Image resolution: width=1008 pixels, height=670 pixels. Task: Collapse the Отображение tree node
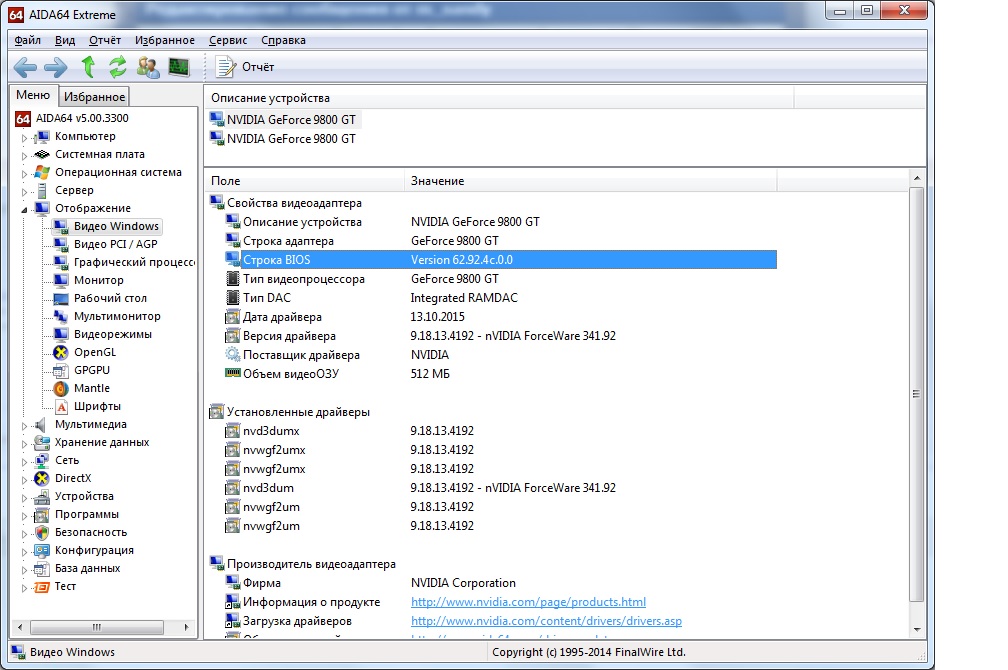(25, 209)
